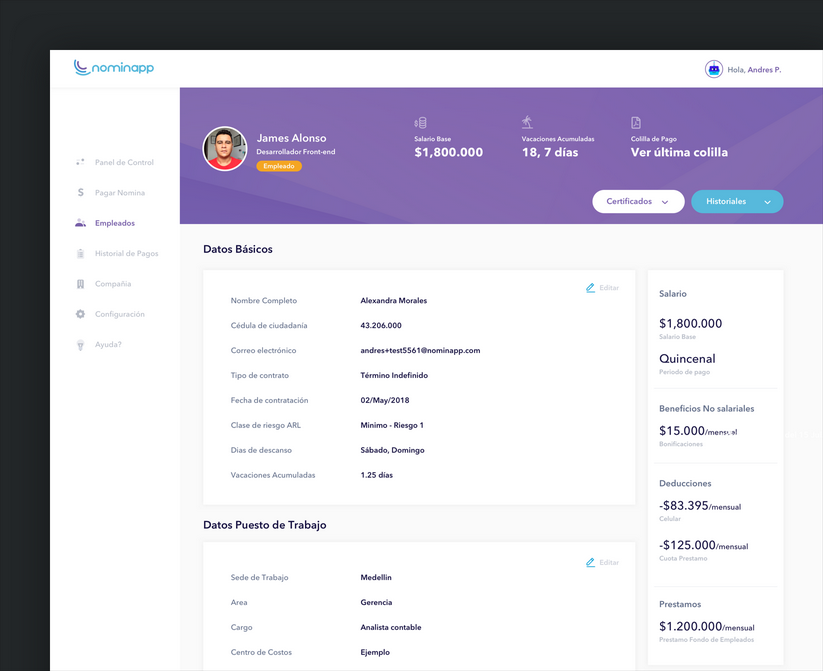Open Ver última colilla link
The width and height of the screenshot is (823, 671).
click(x=679, y=153)
